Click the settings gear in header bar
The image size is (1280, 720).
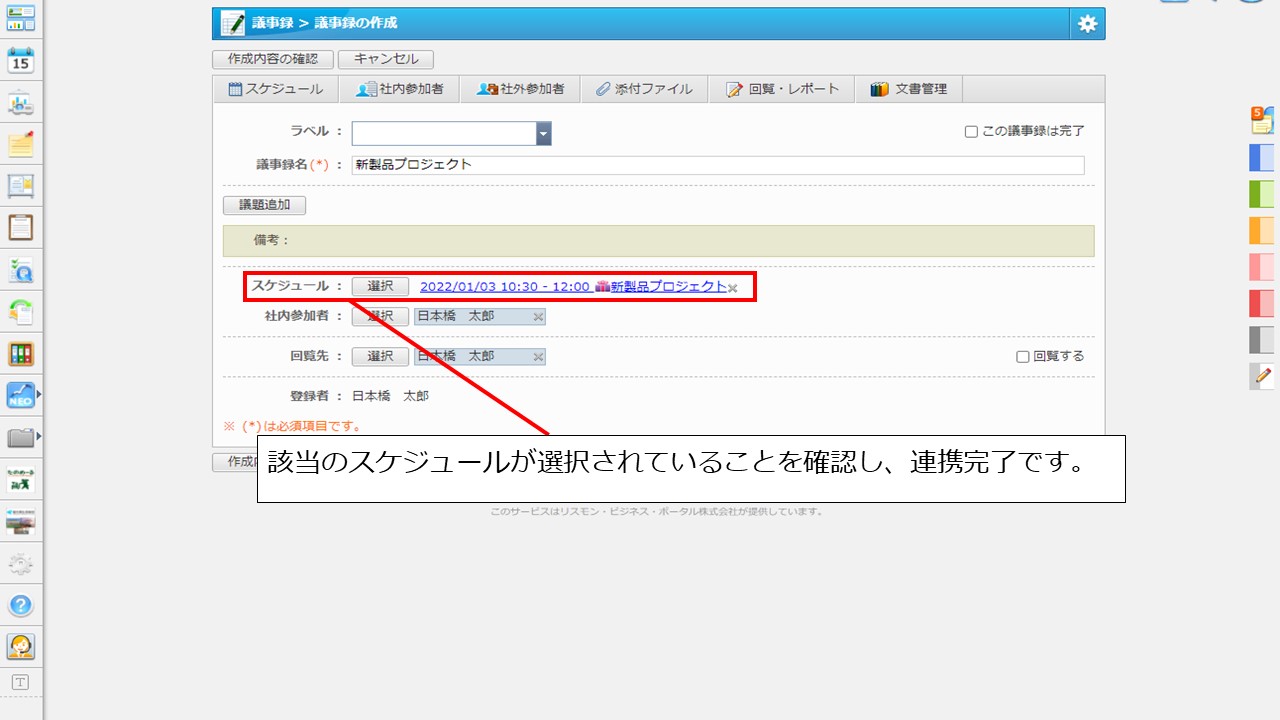pyautogui.click(x=1087, y=24)
